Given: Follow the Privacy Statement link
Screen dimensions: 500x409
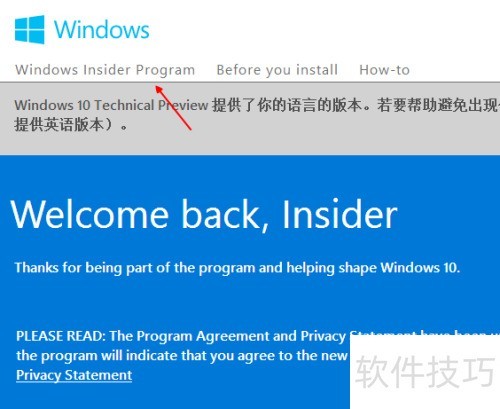Looking at the screenshot, I should [x=74, y=375].
